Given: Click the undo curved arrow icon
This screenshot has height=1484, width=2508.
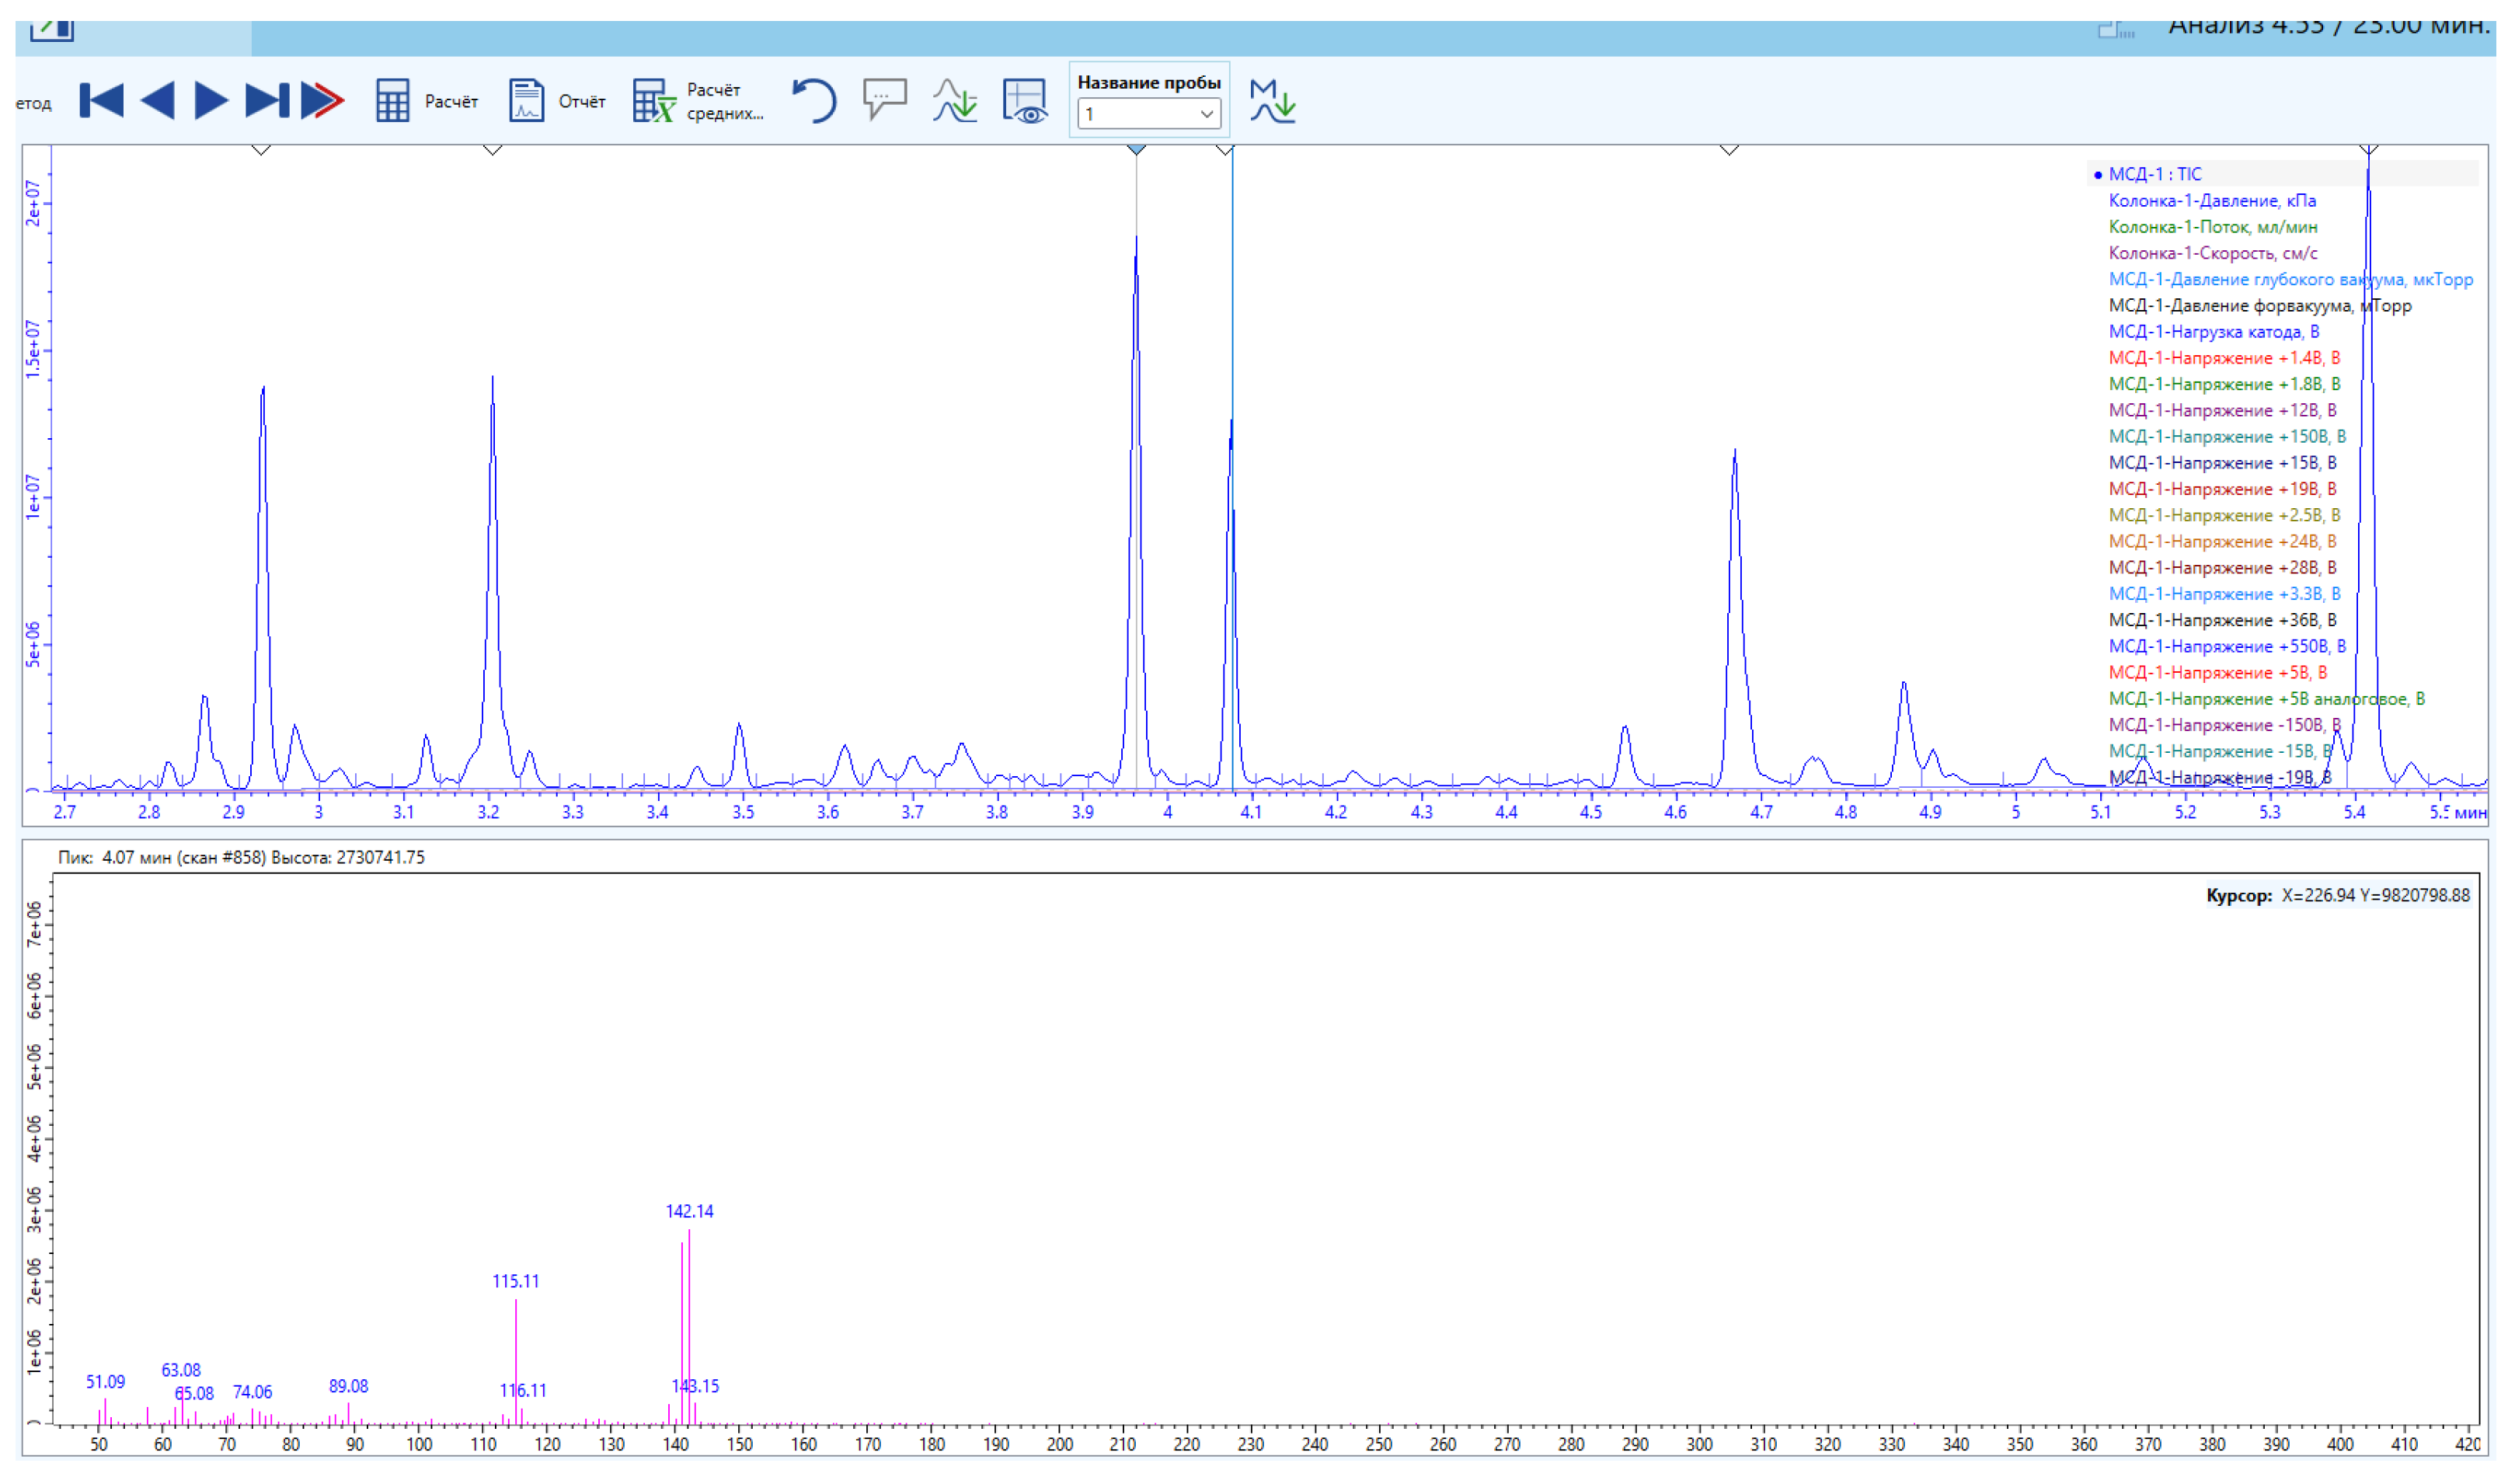Looking at the screenshot, I should tap(814, 101).
